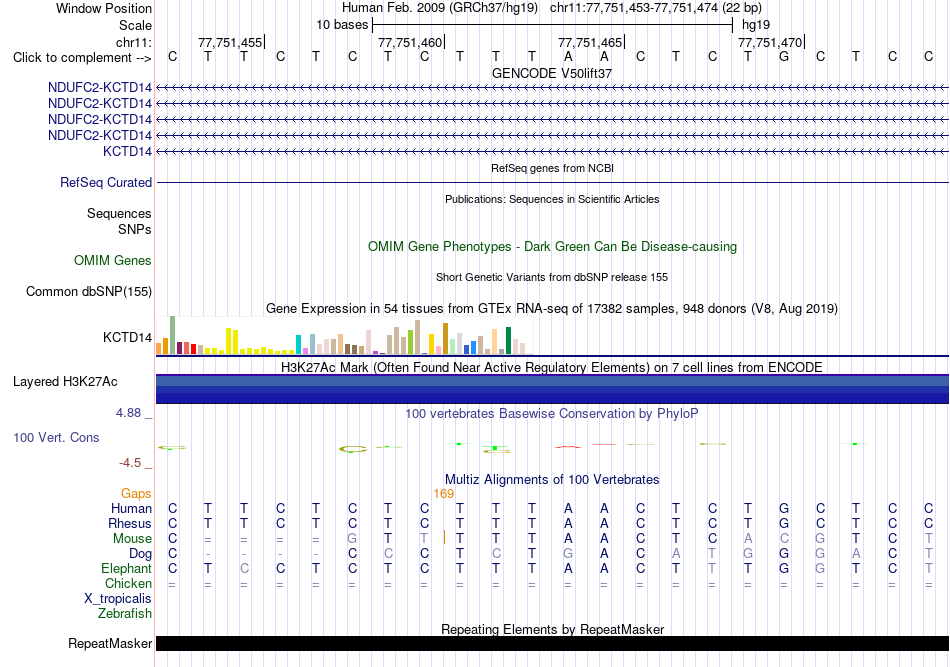Click the 'chr11:' ruler label
The image size is (950, 667).
pyautogui.click(x=134, y=42)
